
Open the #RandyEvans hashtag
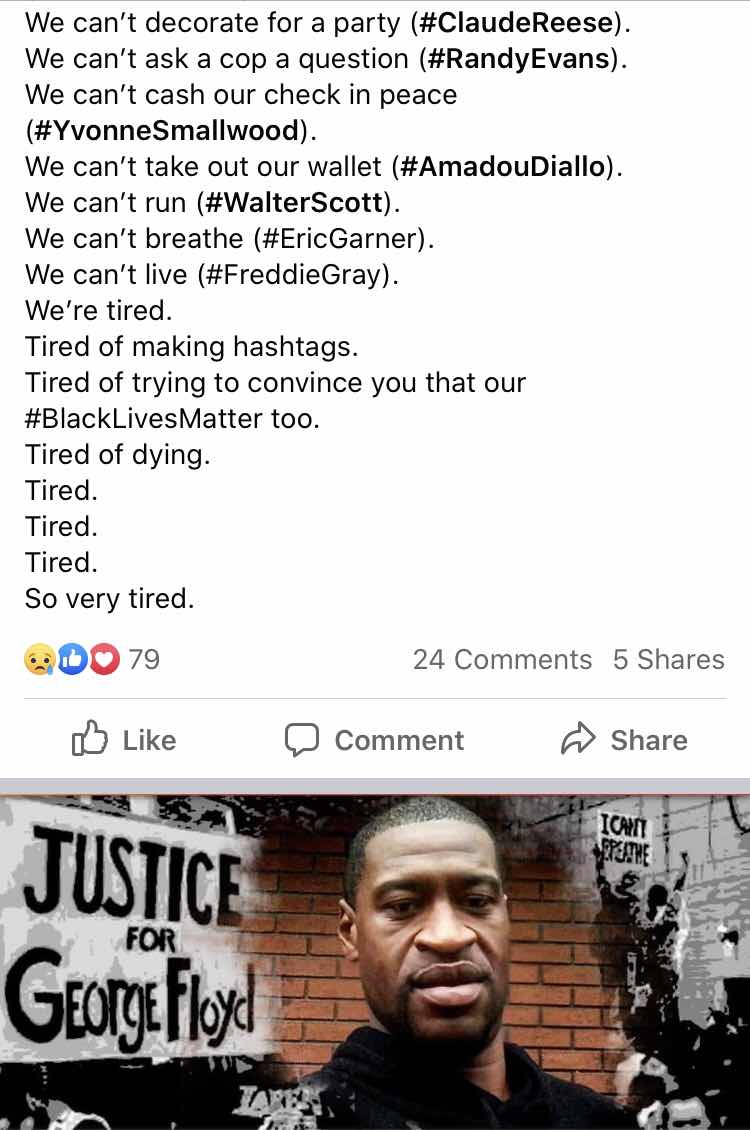pyautogui.click(x=519, y=58)
